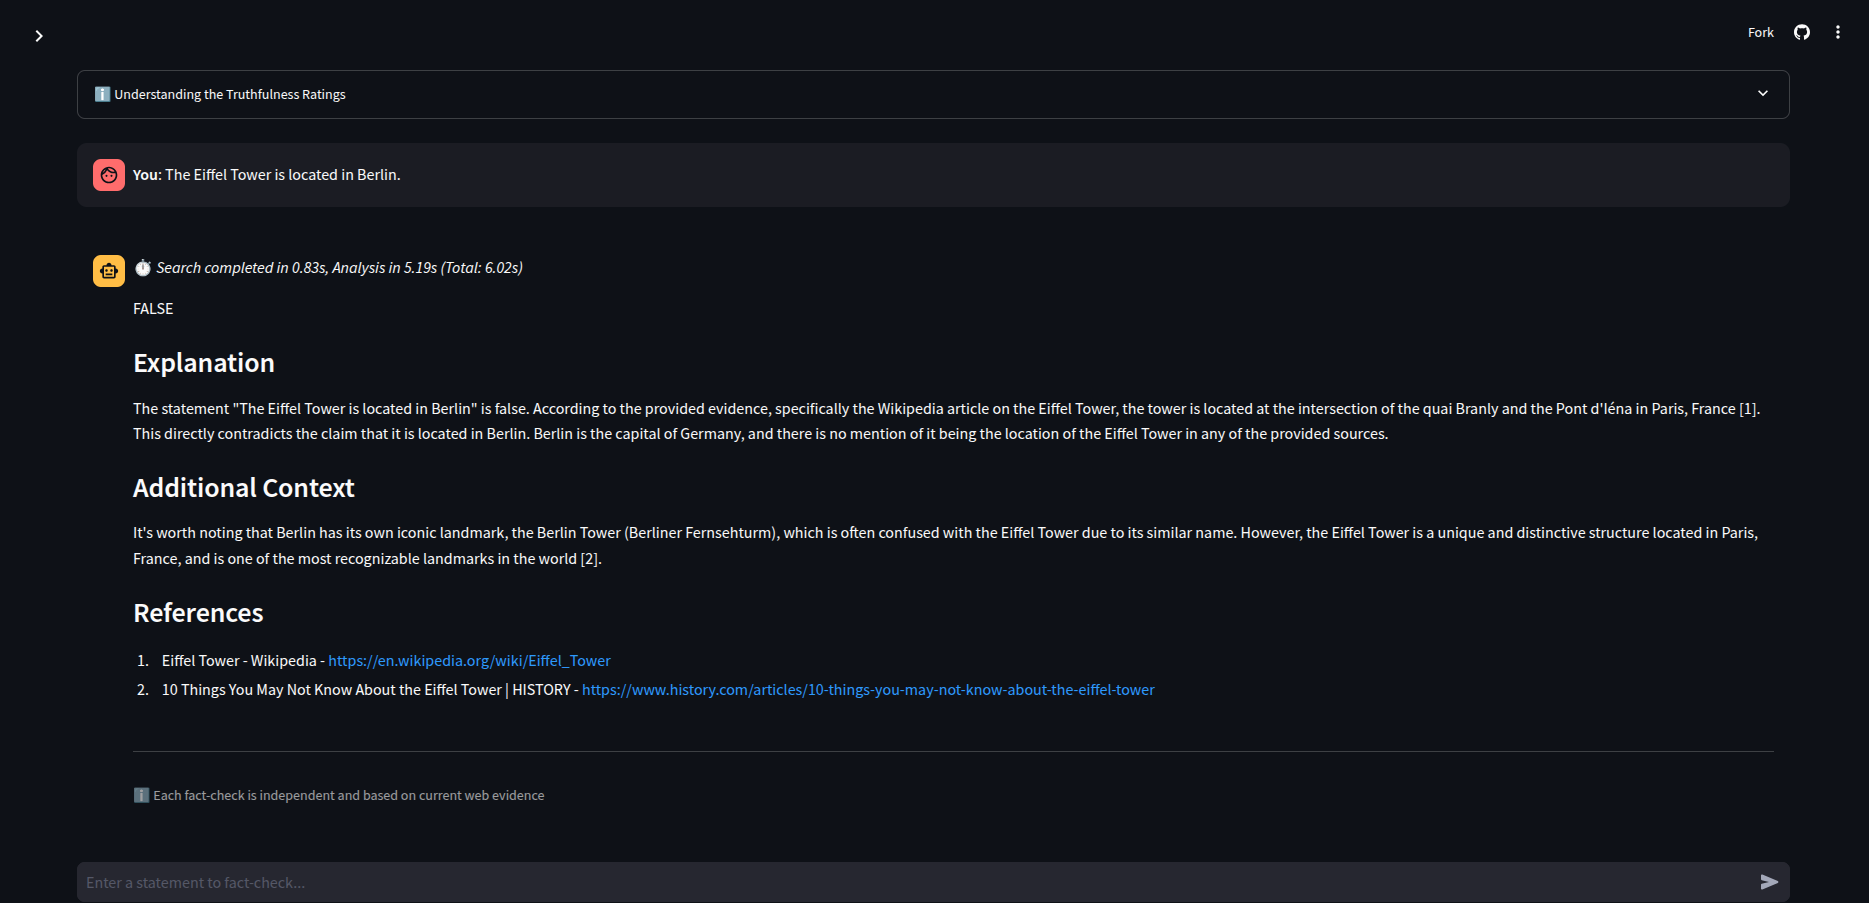Expand the sidebar using the top-left chevron
This screenshot has height=903, width=1869.
point(39,36)
